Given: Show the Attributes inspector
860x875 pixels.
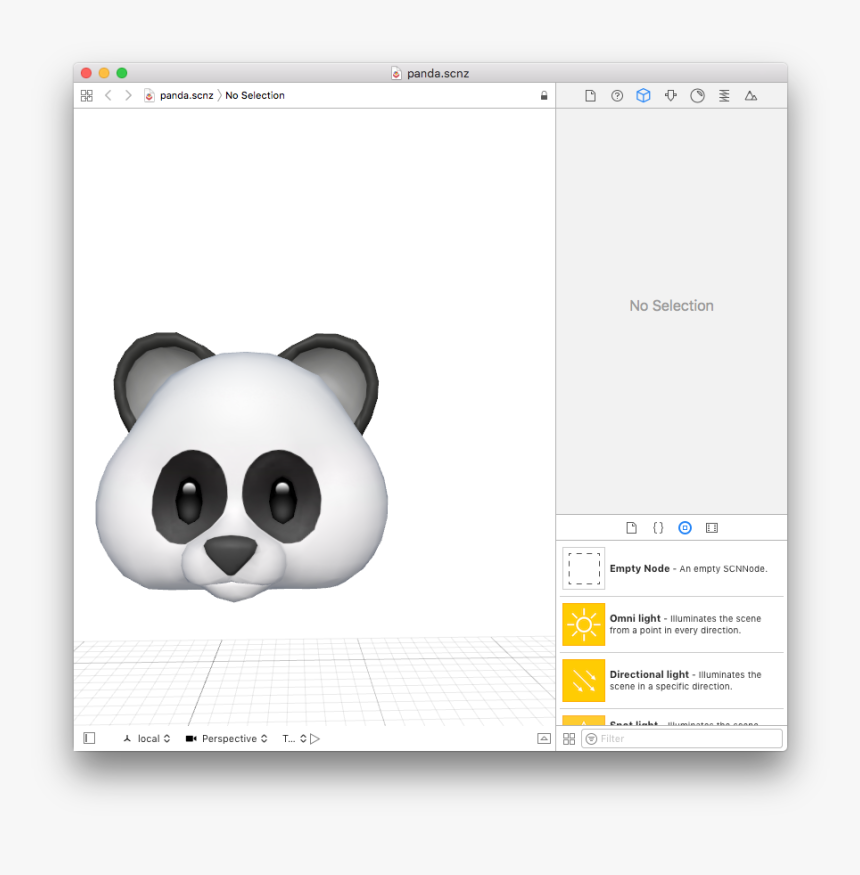Looking at the screenshot, I should [x=671, y=96].
